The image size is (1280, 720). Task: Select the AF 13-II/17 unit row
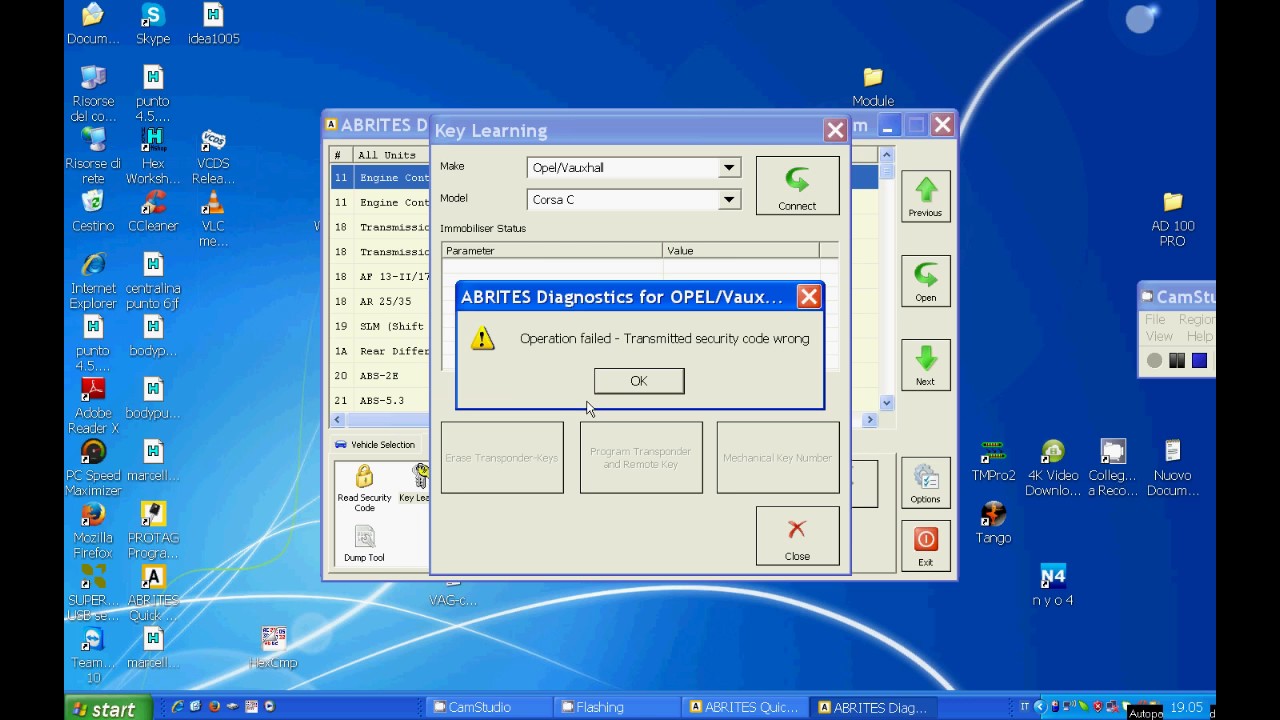[380, 276]
